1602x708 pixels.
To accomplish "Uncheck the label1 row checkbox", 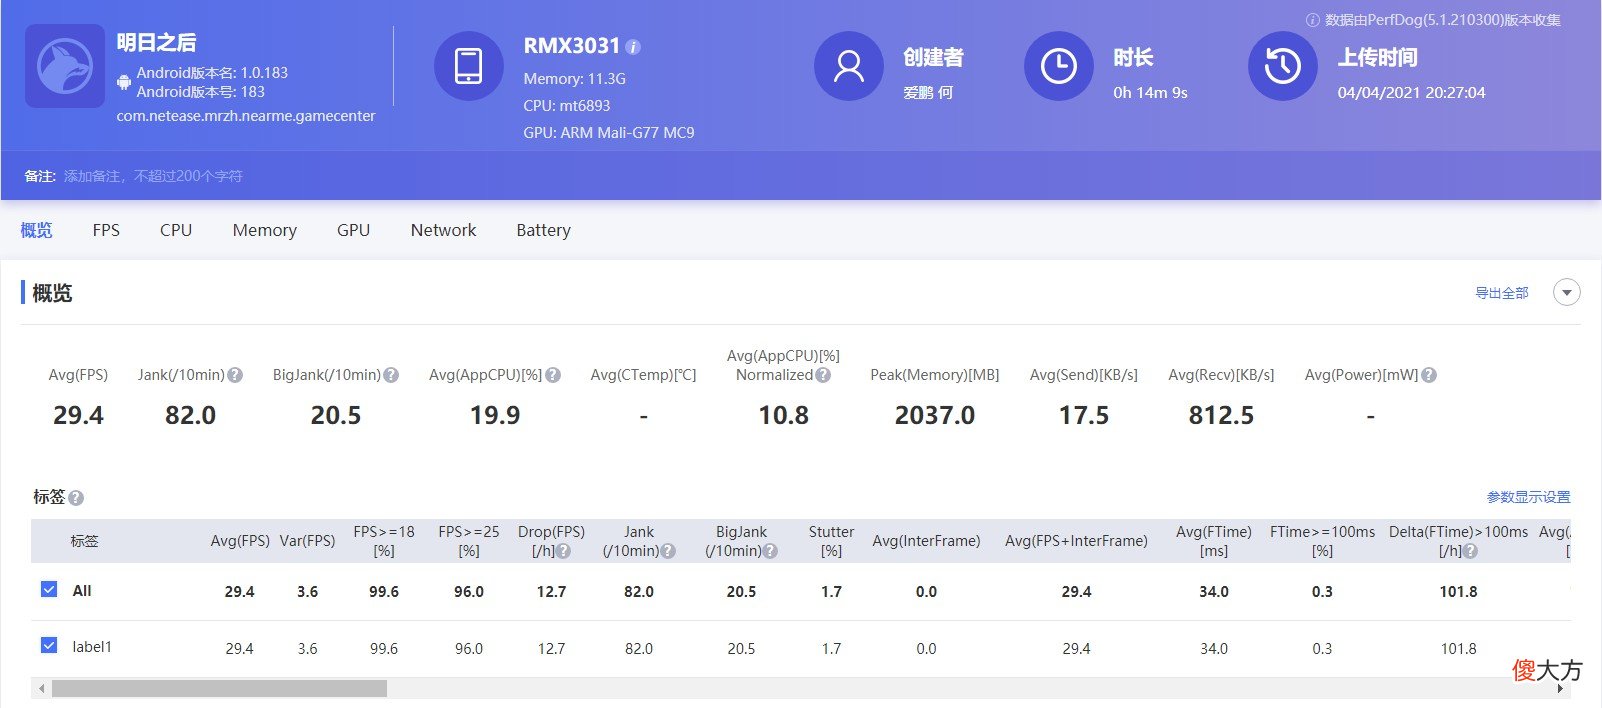I will coord(49,646).
